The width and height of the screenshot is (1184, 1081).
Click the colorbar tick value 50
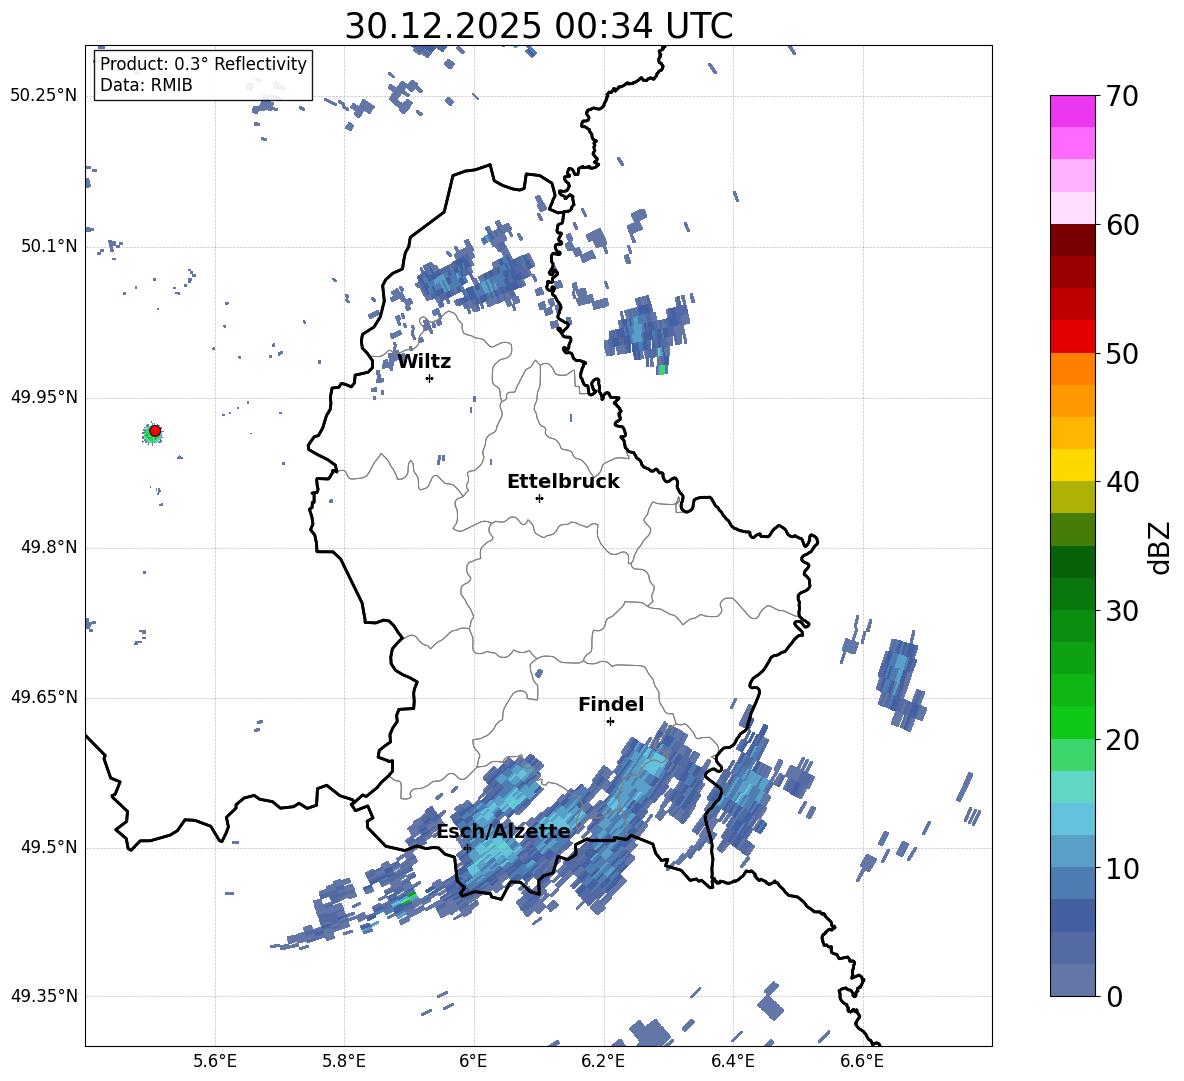1123,353
